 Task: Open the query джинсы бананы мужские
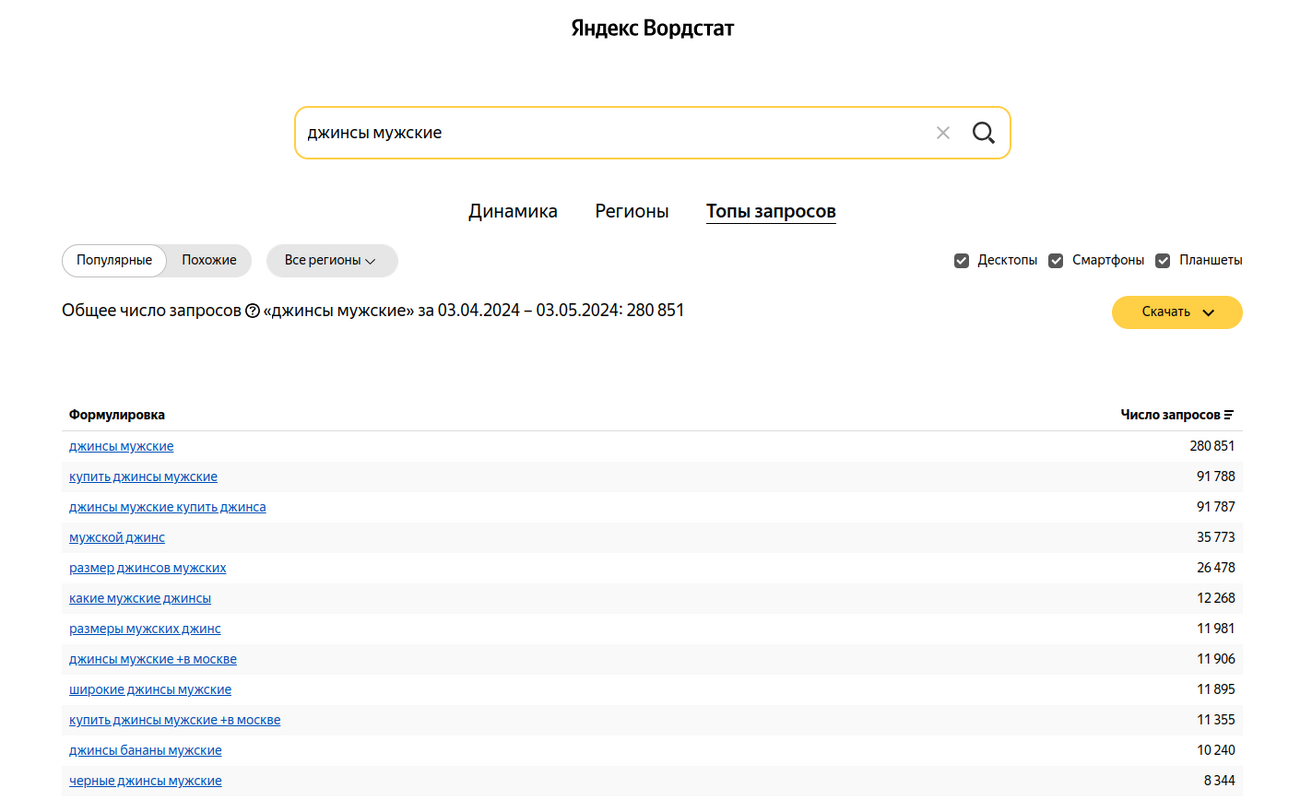(x=145, y=751)
